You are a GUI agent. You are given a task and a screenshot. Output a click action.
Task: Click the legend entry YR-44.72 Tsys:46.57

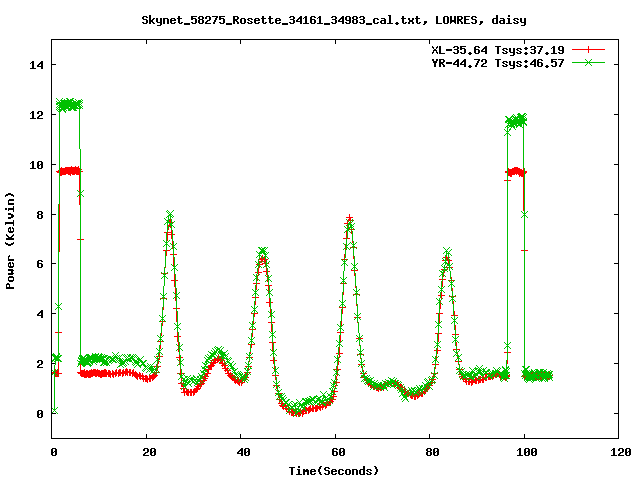tap(498, 63)
